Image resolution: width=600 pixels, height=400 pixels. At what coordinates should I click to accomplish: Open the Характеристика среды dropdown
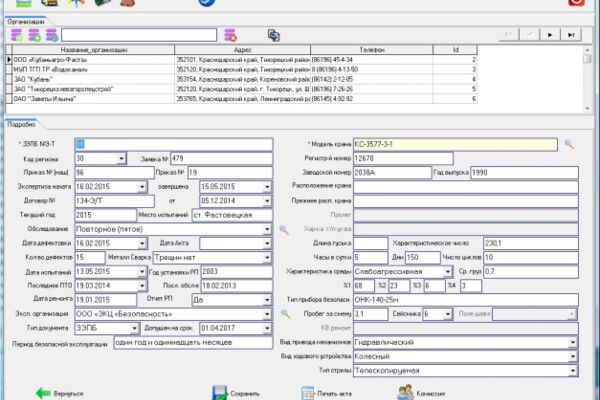(448, 272)
